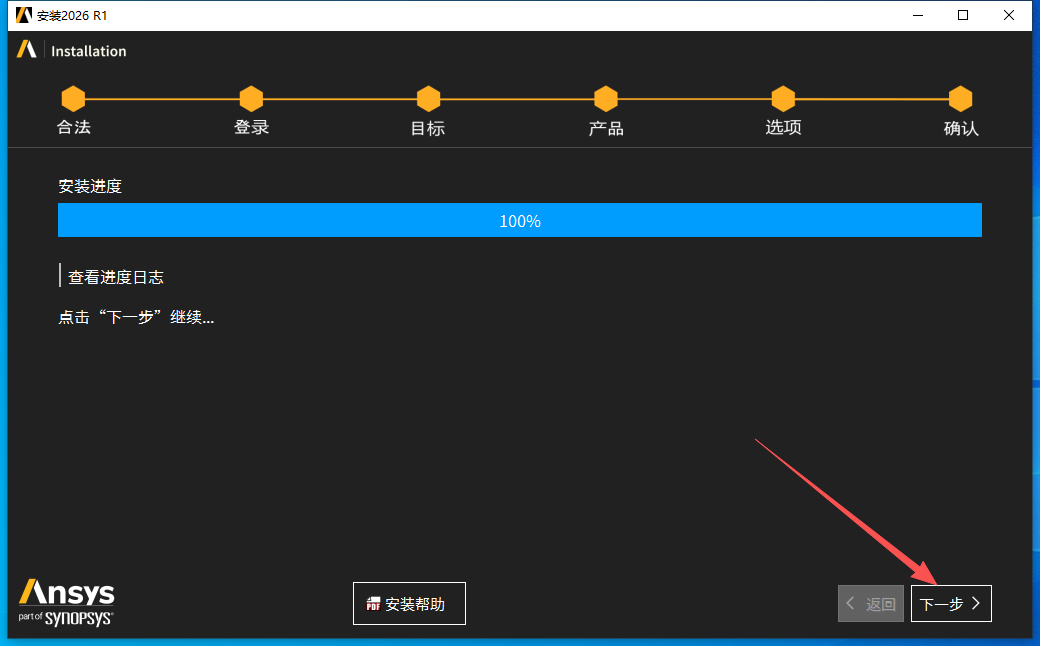Select the 合法 step hexagon icon
Viewport: 1040px width, 646px height.
73,98
